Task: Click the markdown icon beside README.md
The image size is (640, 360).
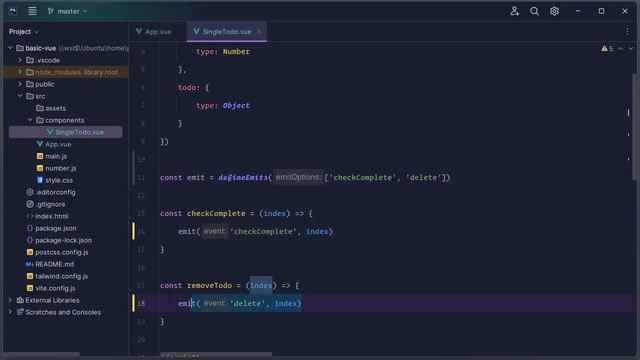Action: coord(29,264)
